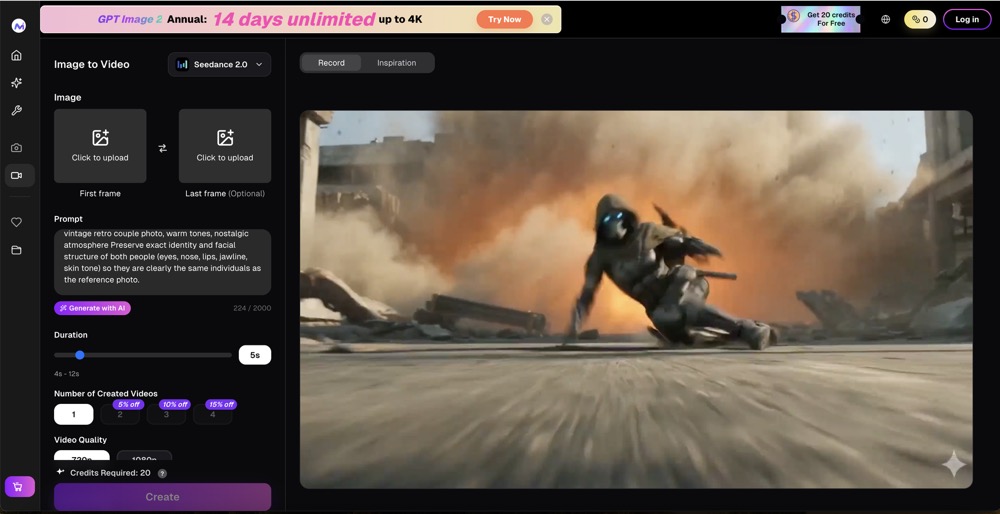Swap first and last frame icon
The width and height of the screenshot is (1000, 514).
pyautogui.click(x=163, y=148)
